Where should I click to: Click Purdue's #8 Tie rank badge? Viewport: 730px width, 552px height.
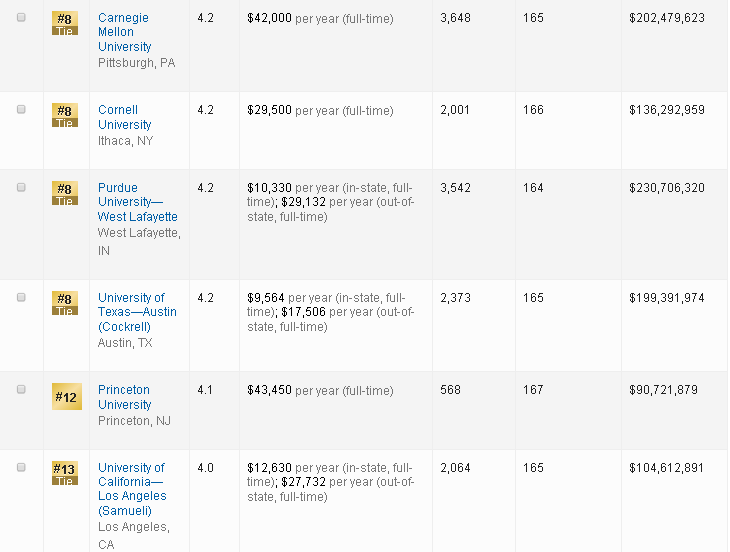64,193
